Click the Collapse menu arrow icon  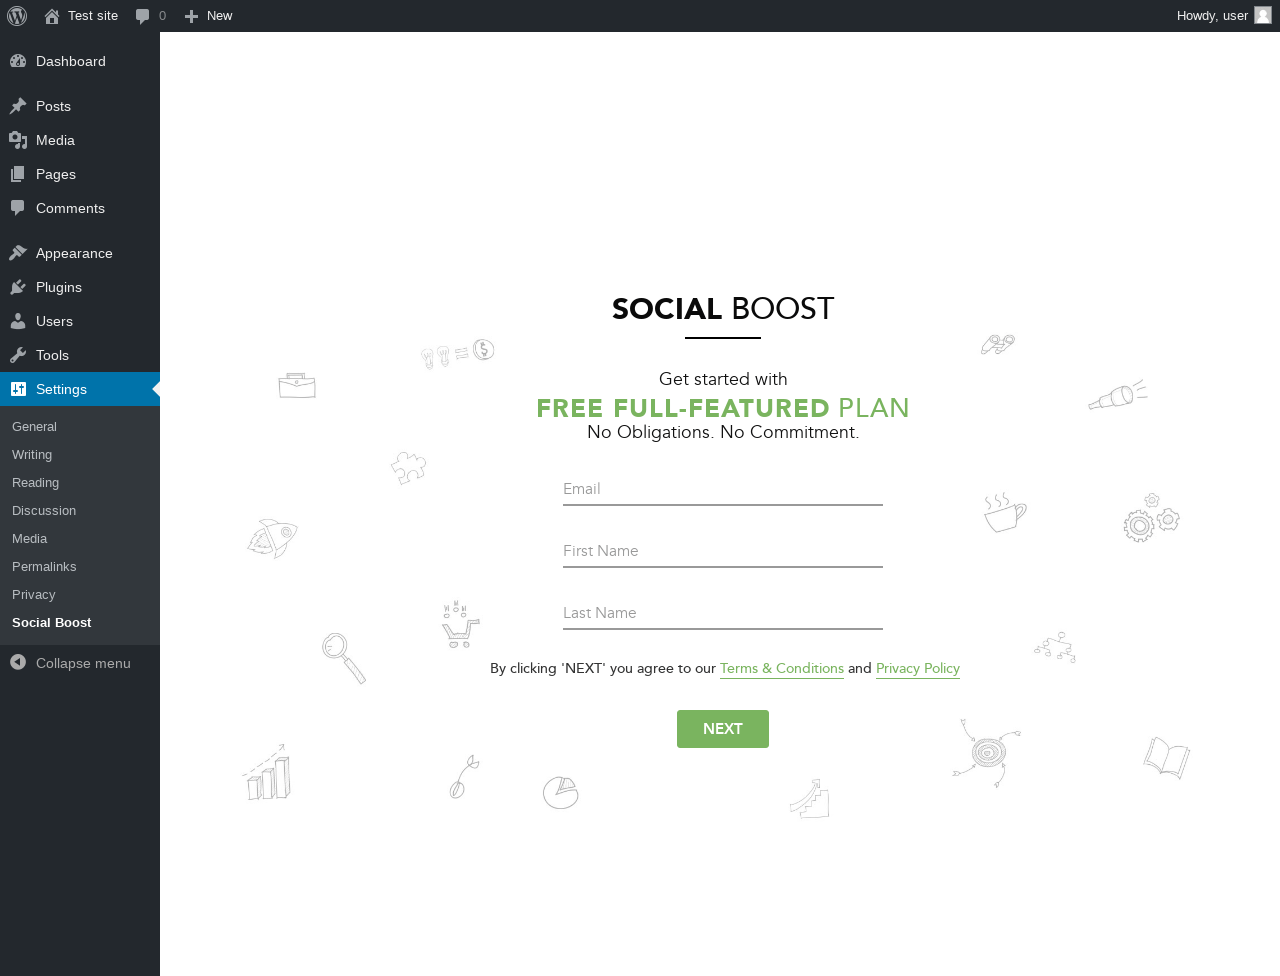18,662
